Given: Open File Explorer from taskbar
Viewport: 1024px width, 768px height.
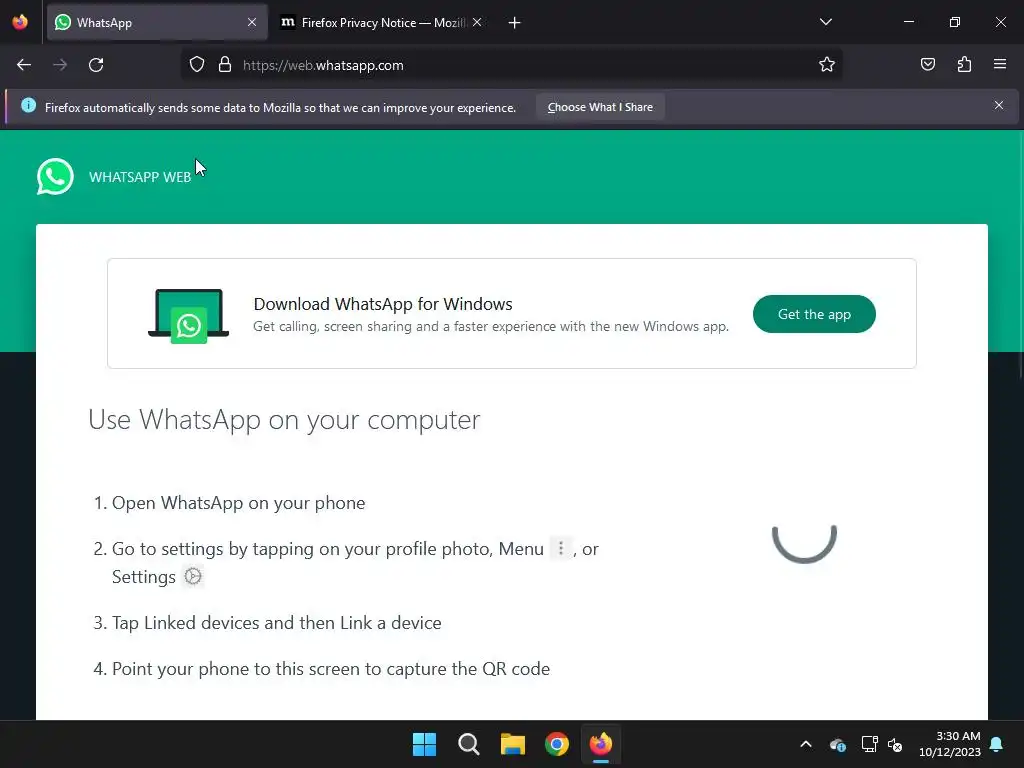Looking at the screenshot, I should click(513, 744).
